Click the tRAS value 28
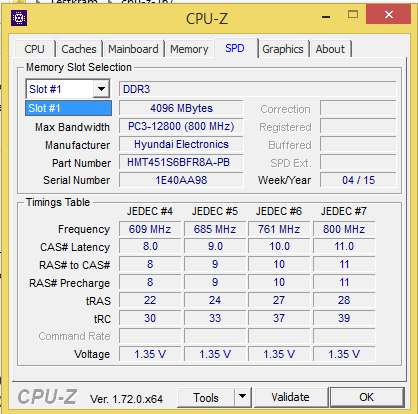The height and width of the screenshot is (414, 418). click(344, 300)
